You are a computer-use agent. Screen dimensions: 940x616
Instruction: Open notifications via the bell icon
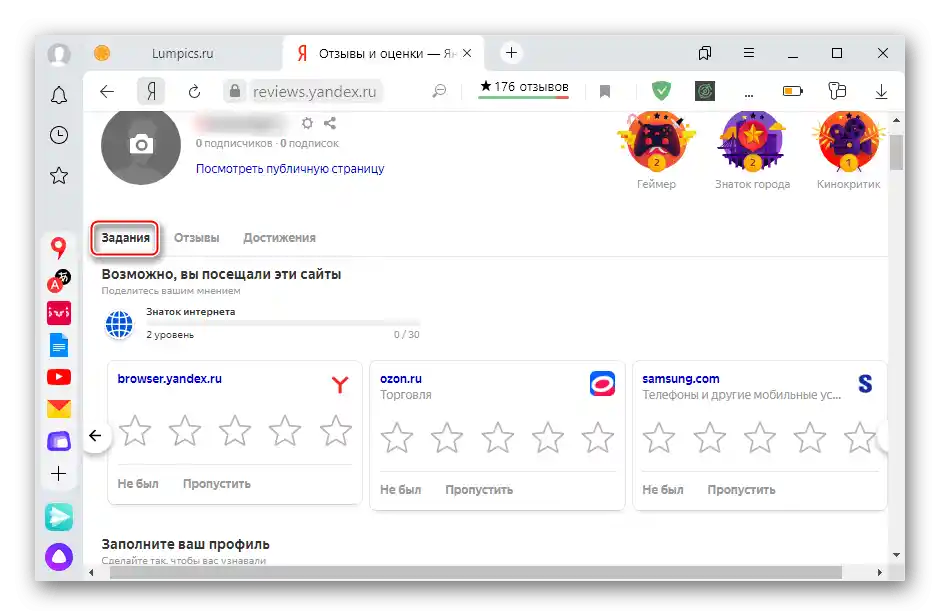[59, 95]
